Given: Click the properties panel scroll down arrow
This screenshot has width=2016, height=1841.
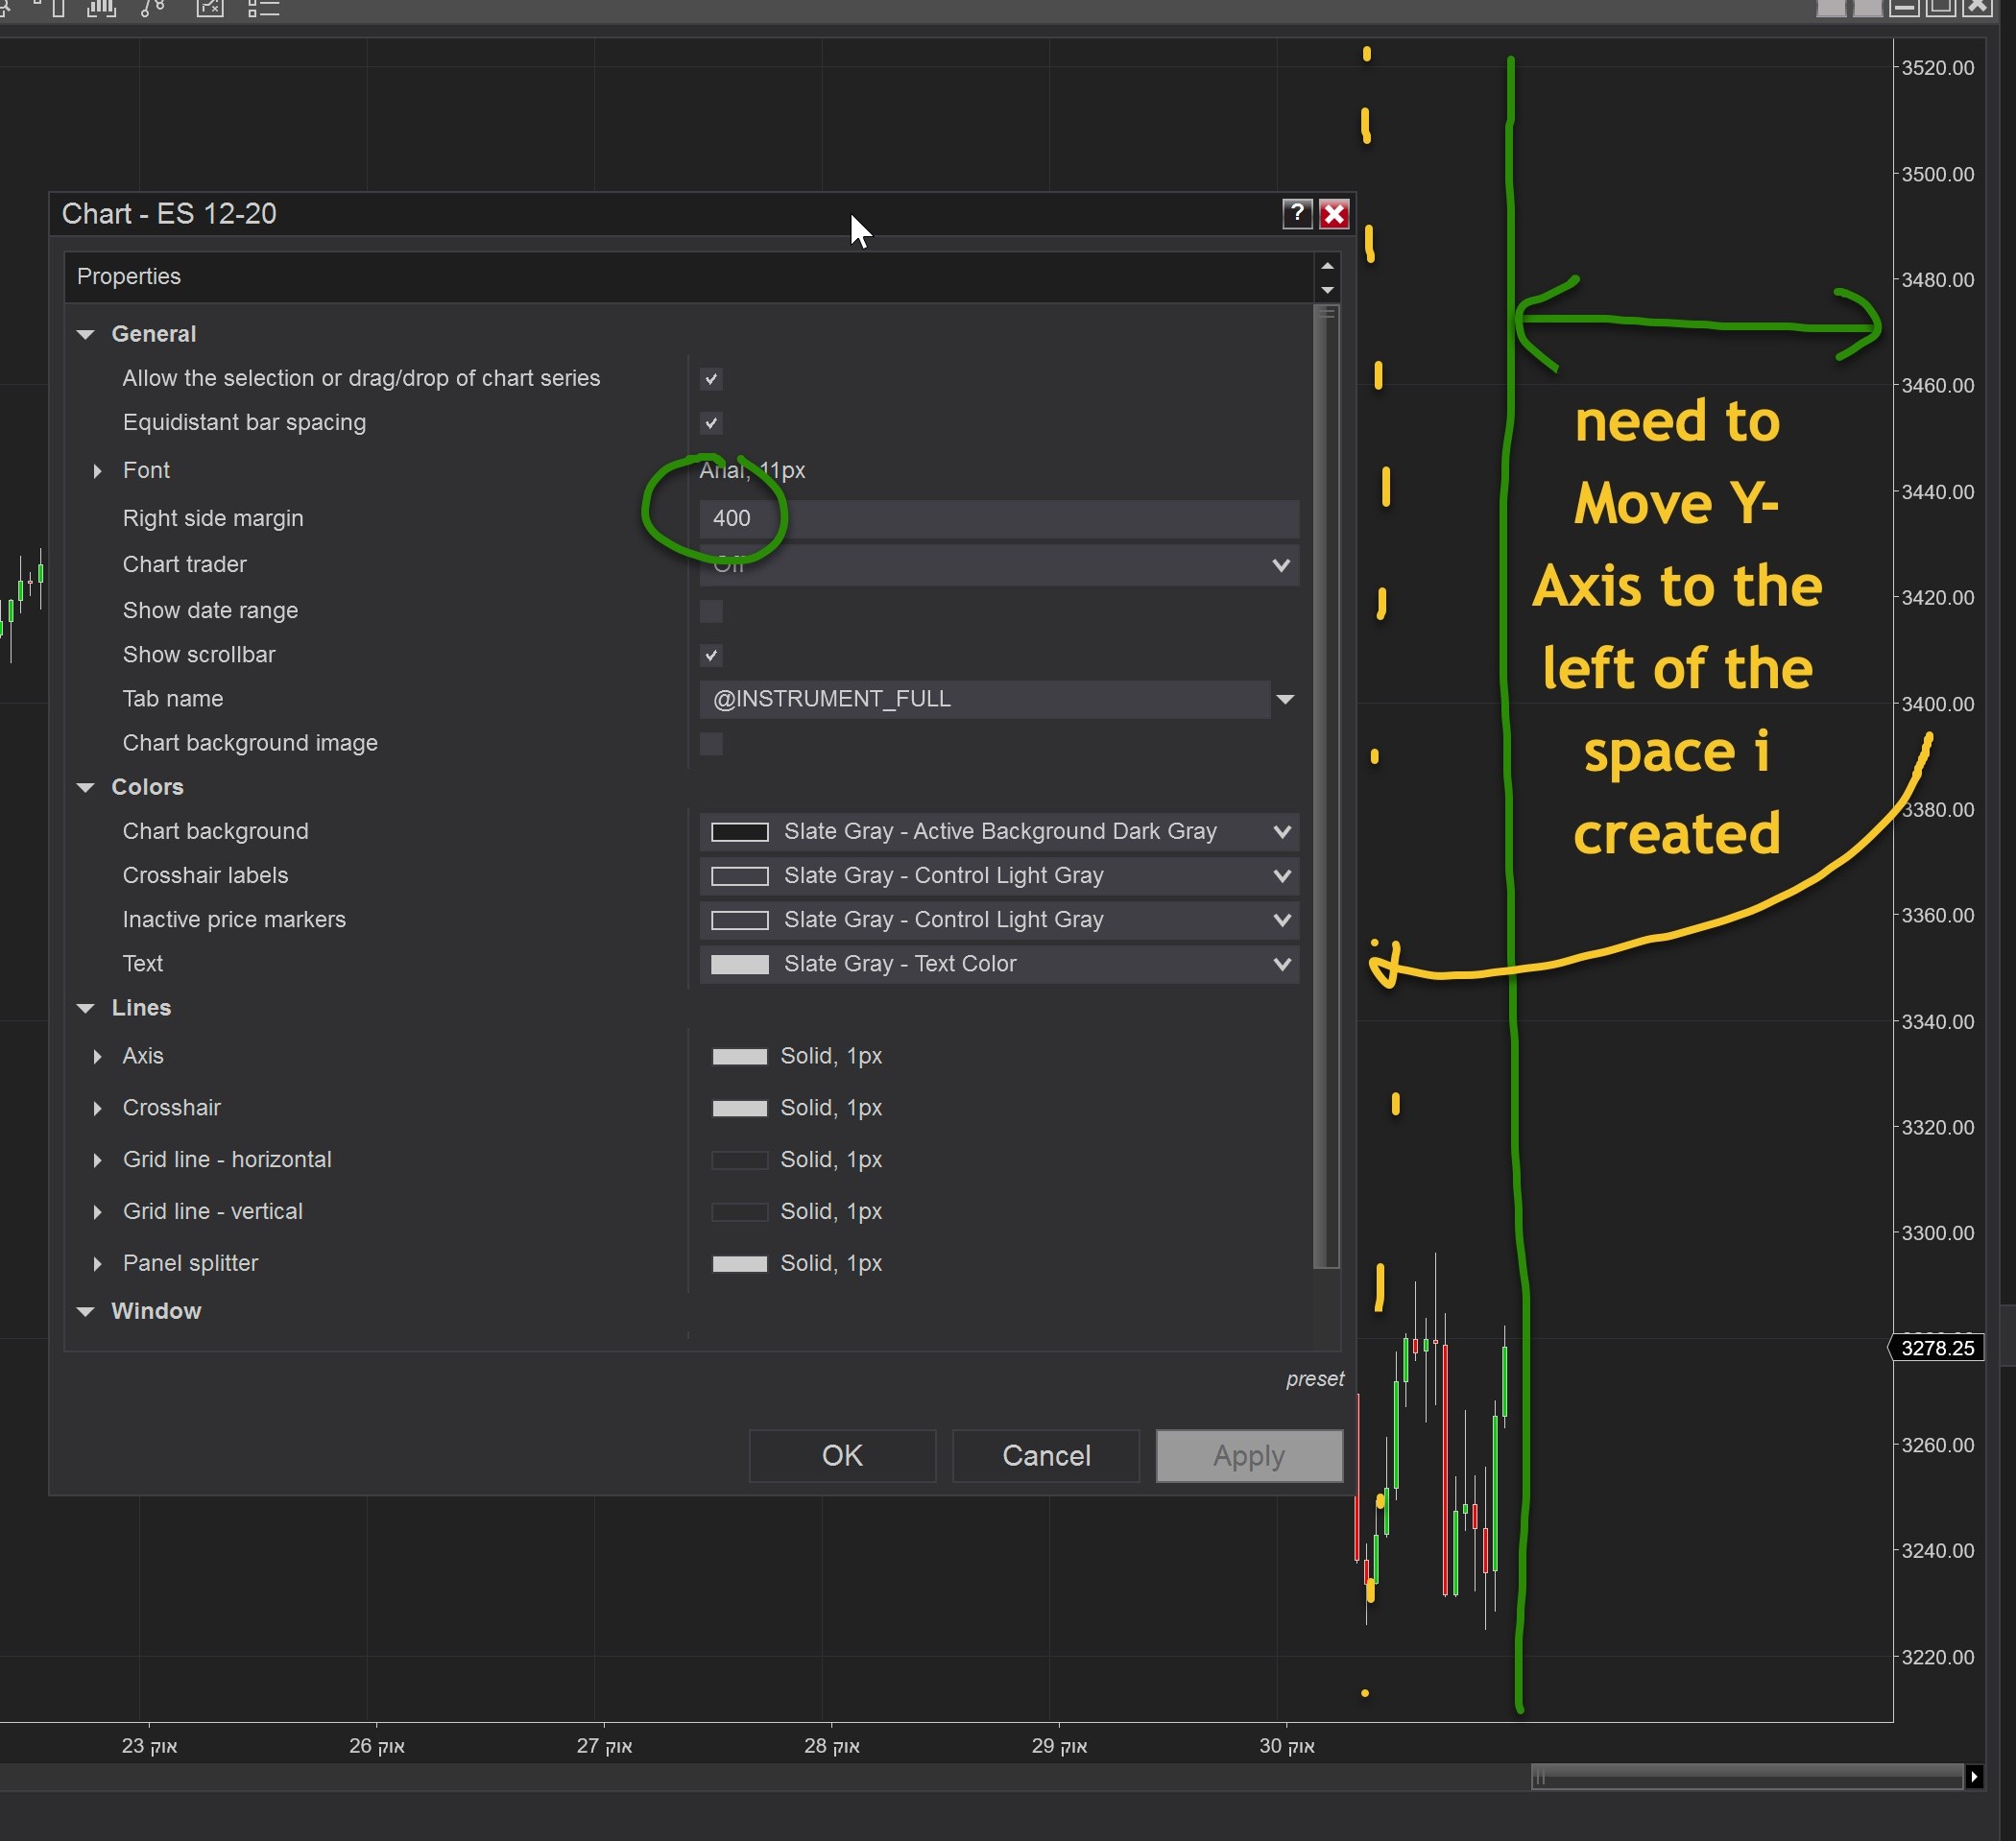Looking at the screenshot, I should pos(1327,290).
